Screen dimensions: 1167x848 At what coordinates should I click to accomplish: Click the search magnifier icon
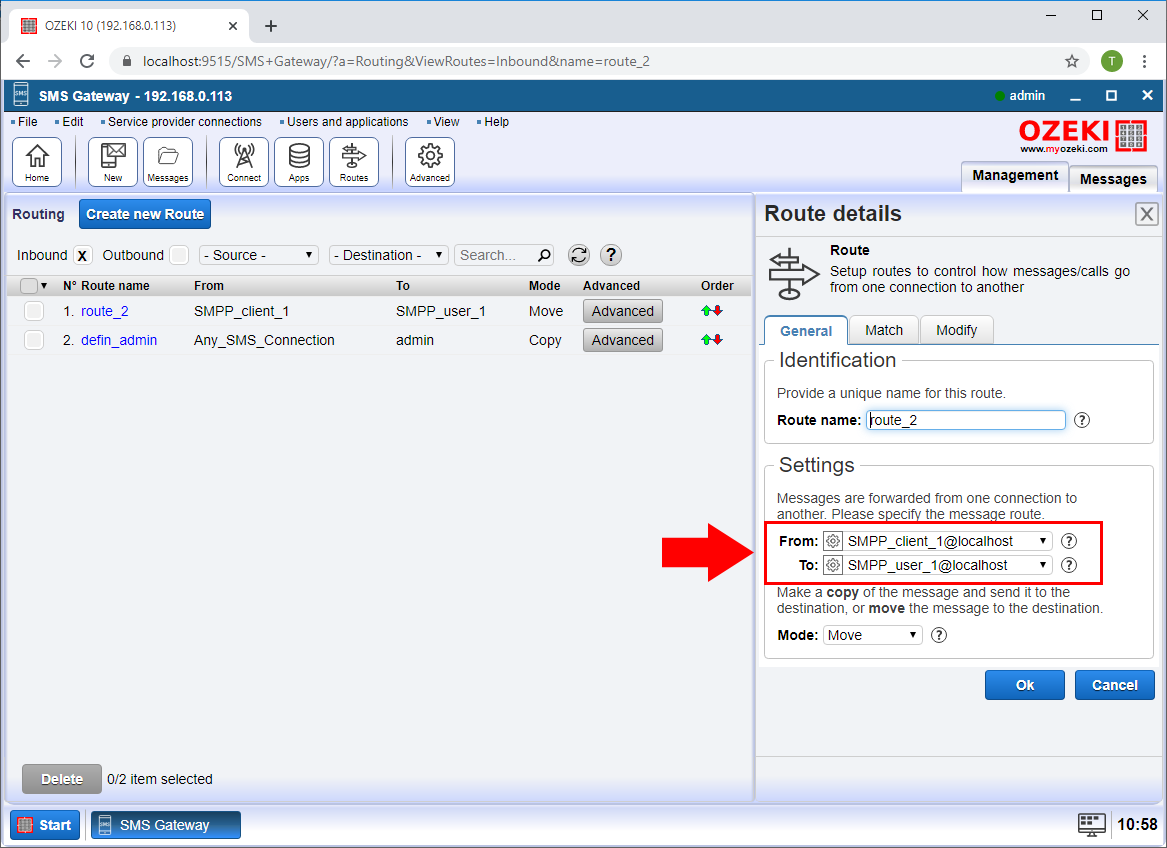pyautogui.click(x=544, y=255)
